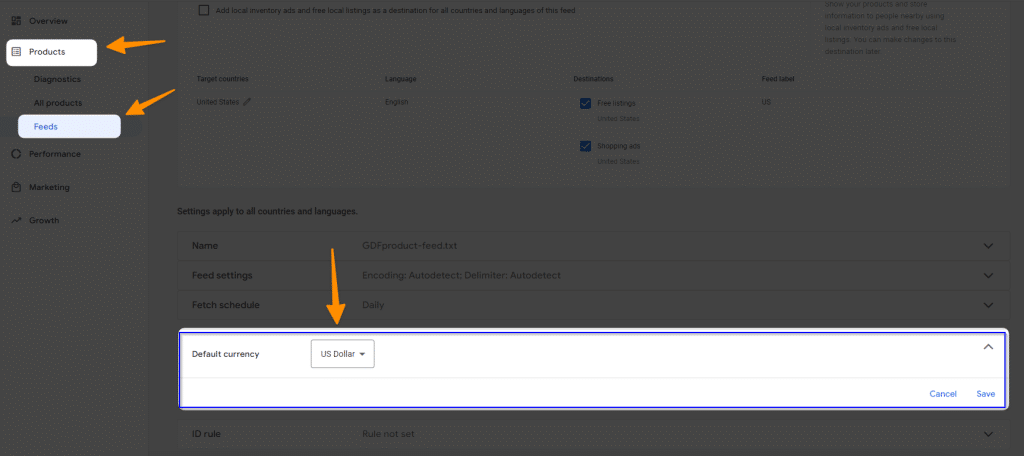Screen dimensions: 1024x456
Task: Click the Default currency label
Action: click(225, 354)
